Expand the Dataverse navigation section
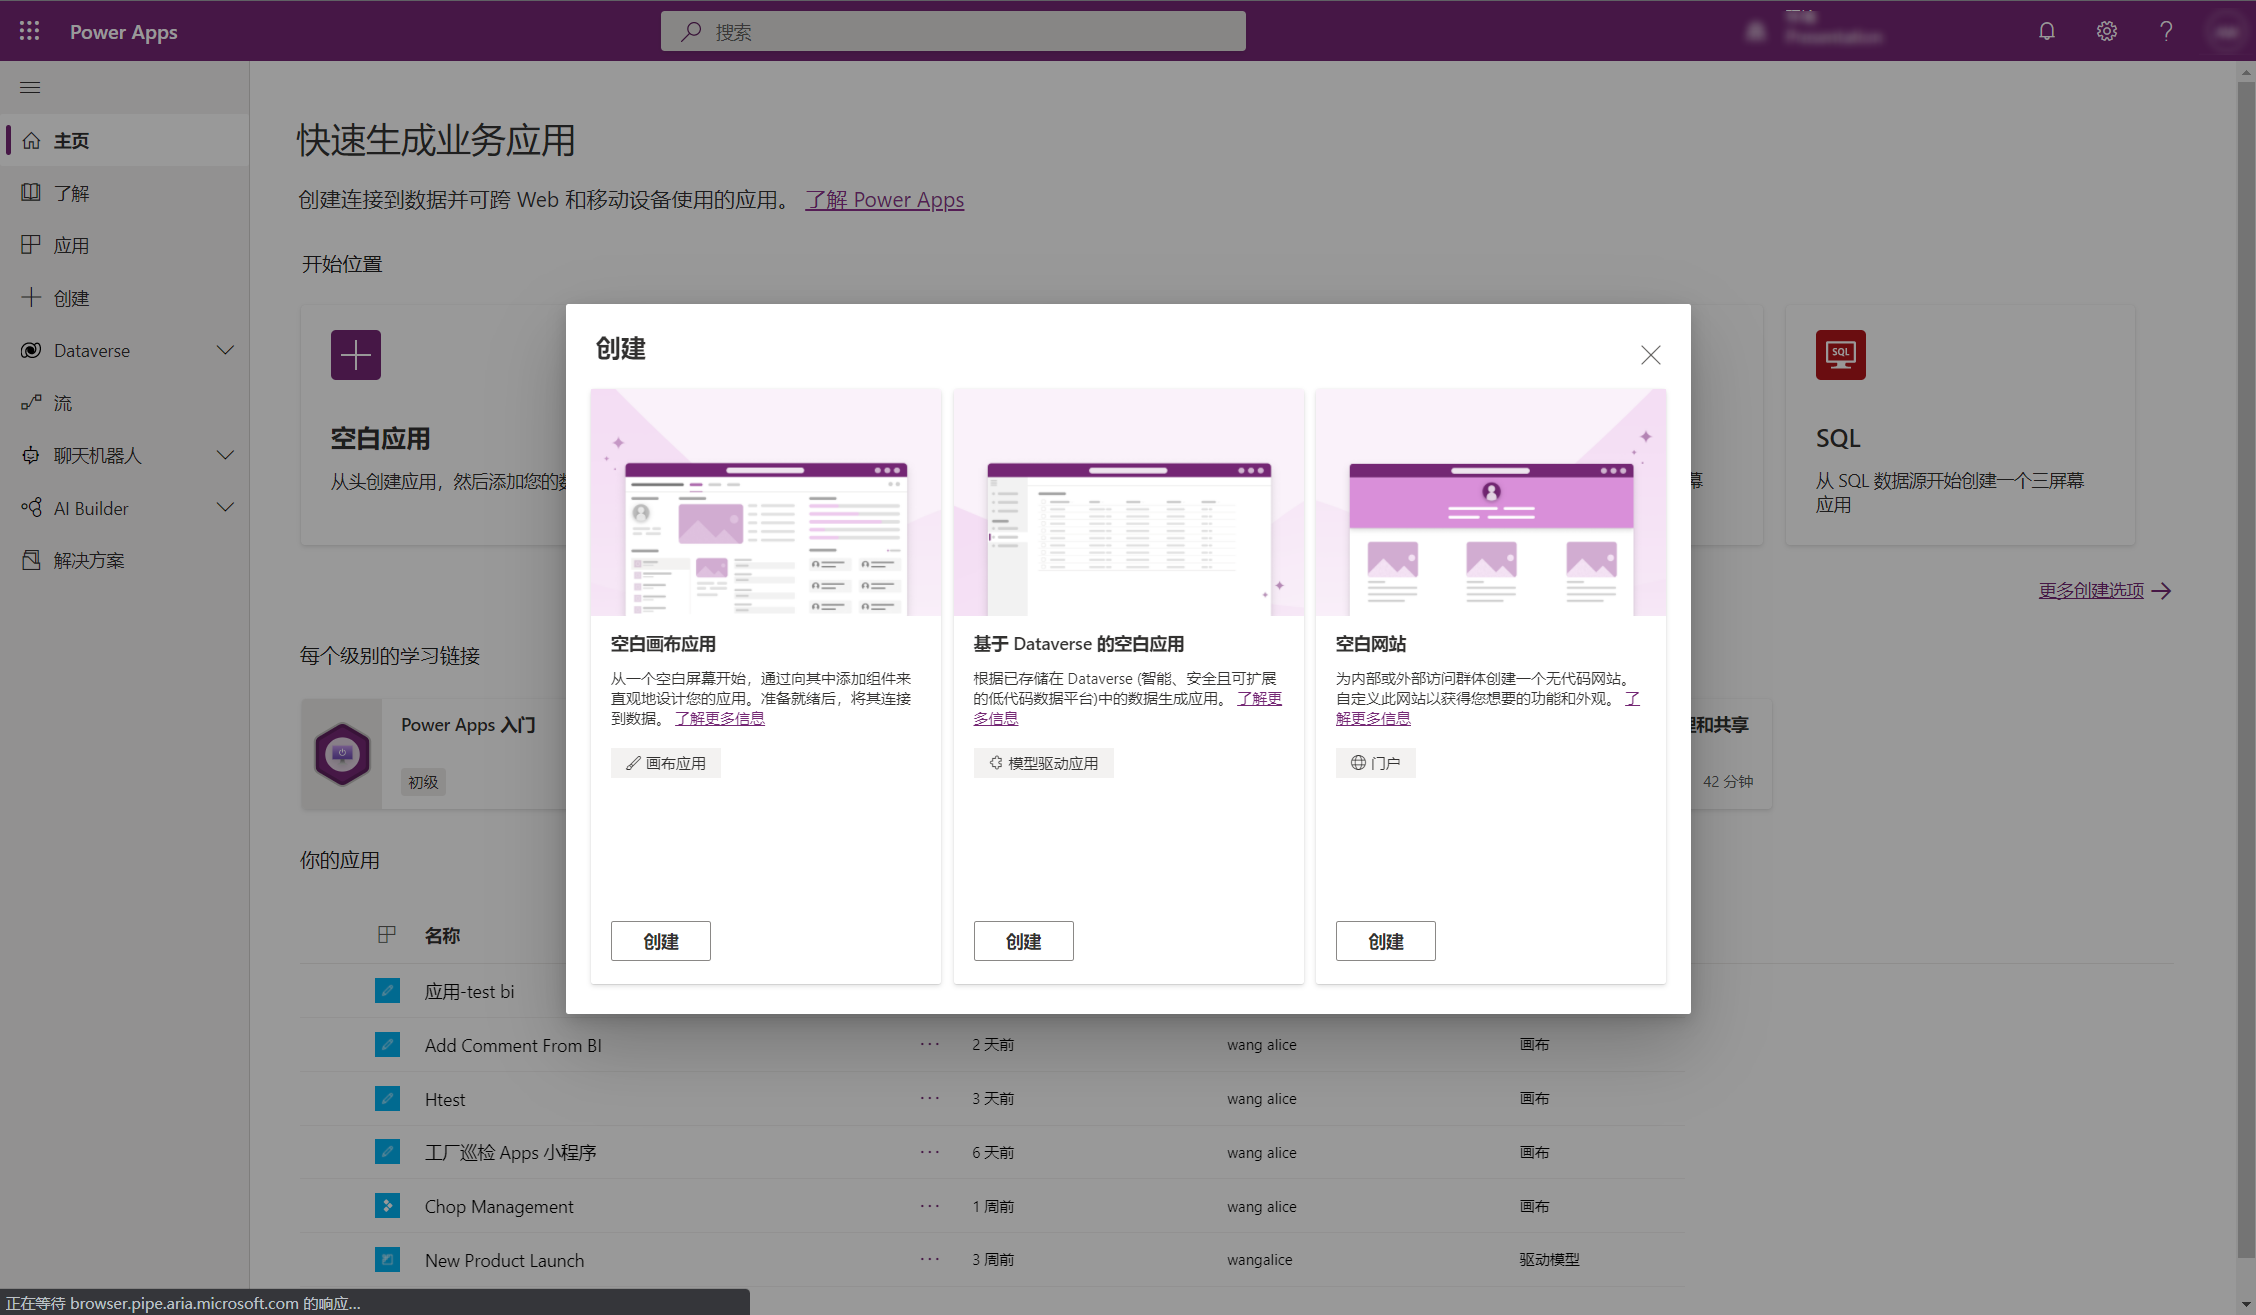 pos(225,350)
